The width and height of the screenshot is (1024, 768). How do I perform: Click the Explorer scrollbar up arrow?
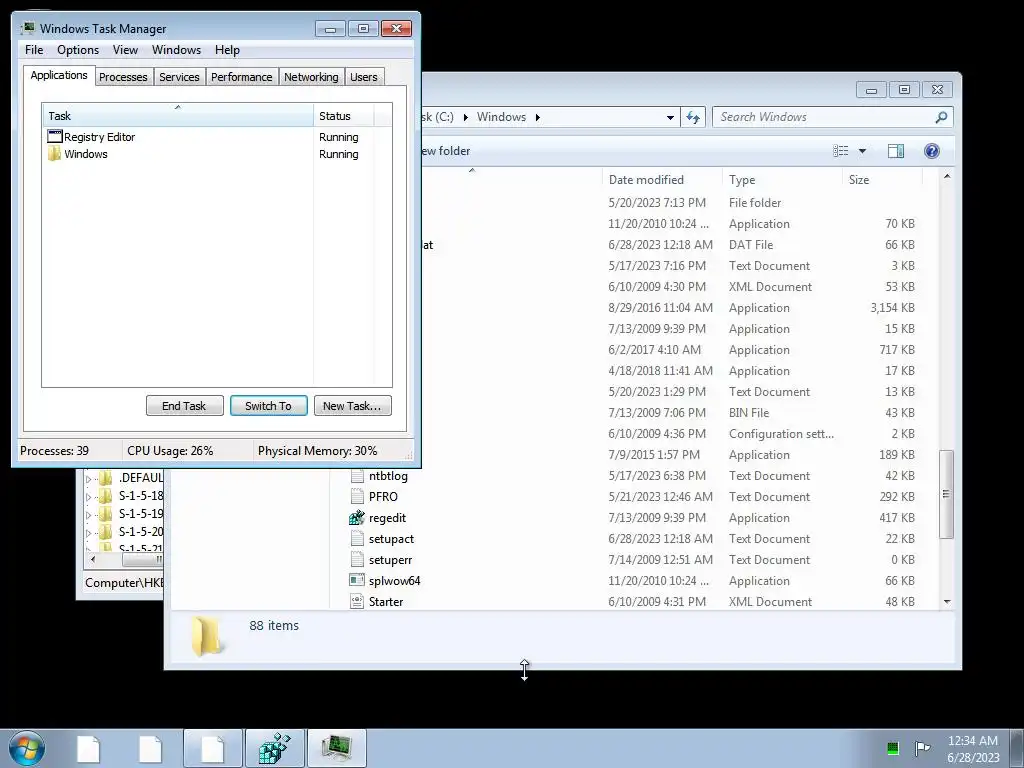pos(946,176)
